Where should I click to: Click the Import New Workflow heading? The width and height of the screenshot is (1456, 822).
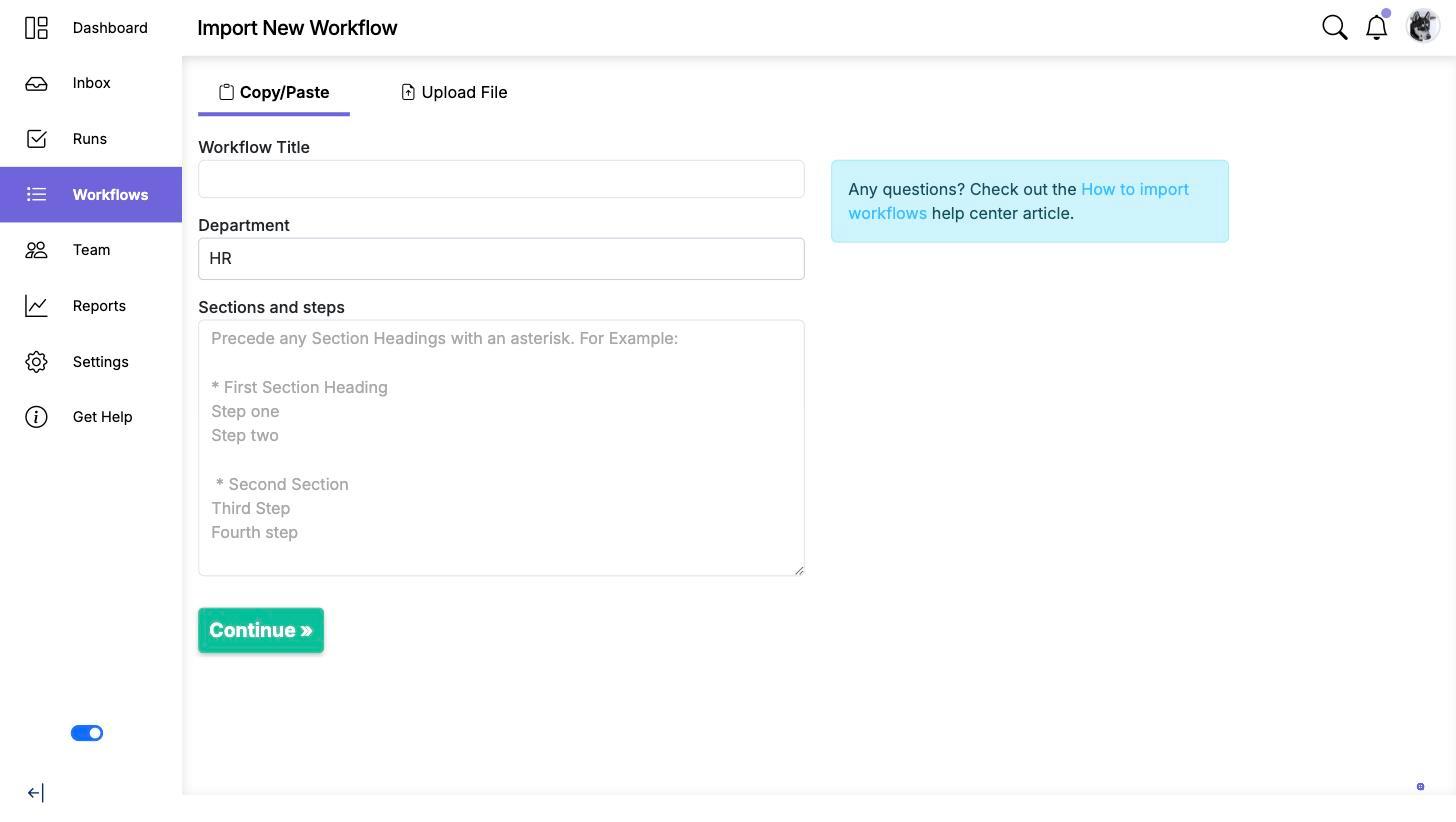[297, 28]
